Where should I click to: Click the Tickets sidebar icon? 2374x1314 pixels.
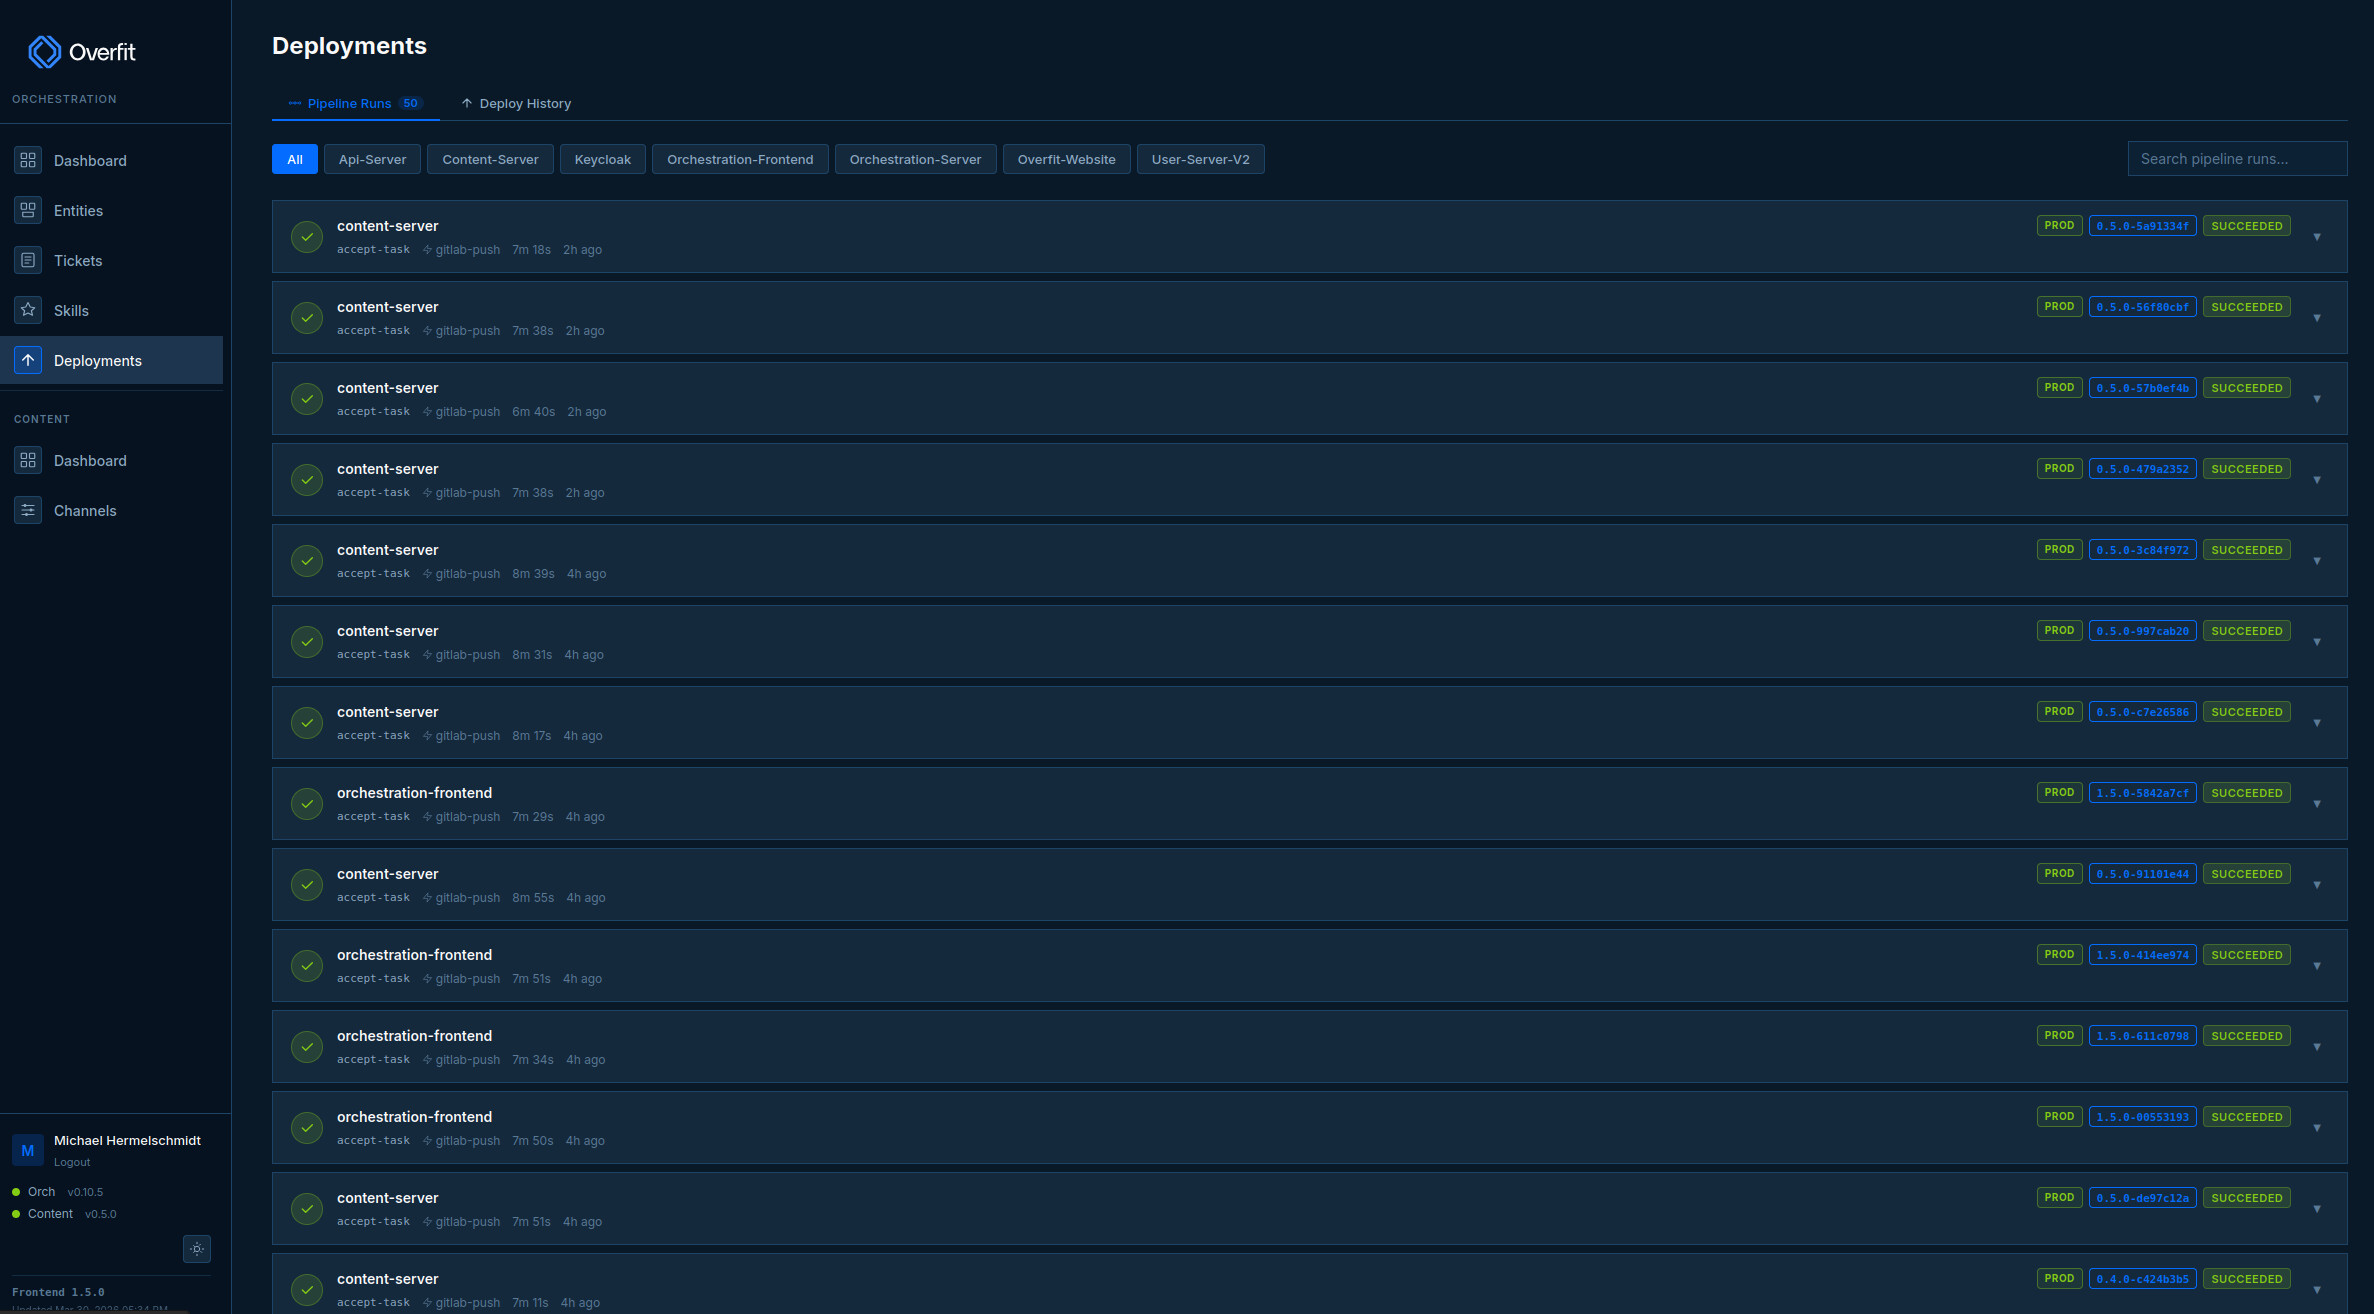(x=28, y=260)
